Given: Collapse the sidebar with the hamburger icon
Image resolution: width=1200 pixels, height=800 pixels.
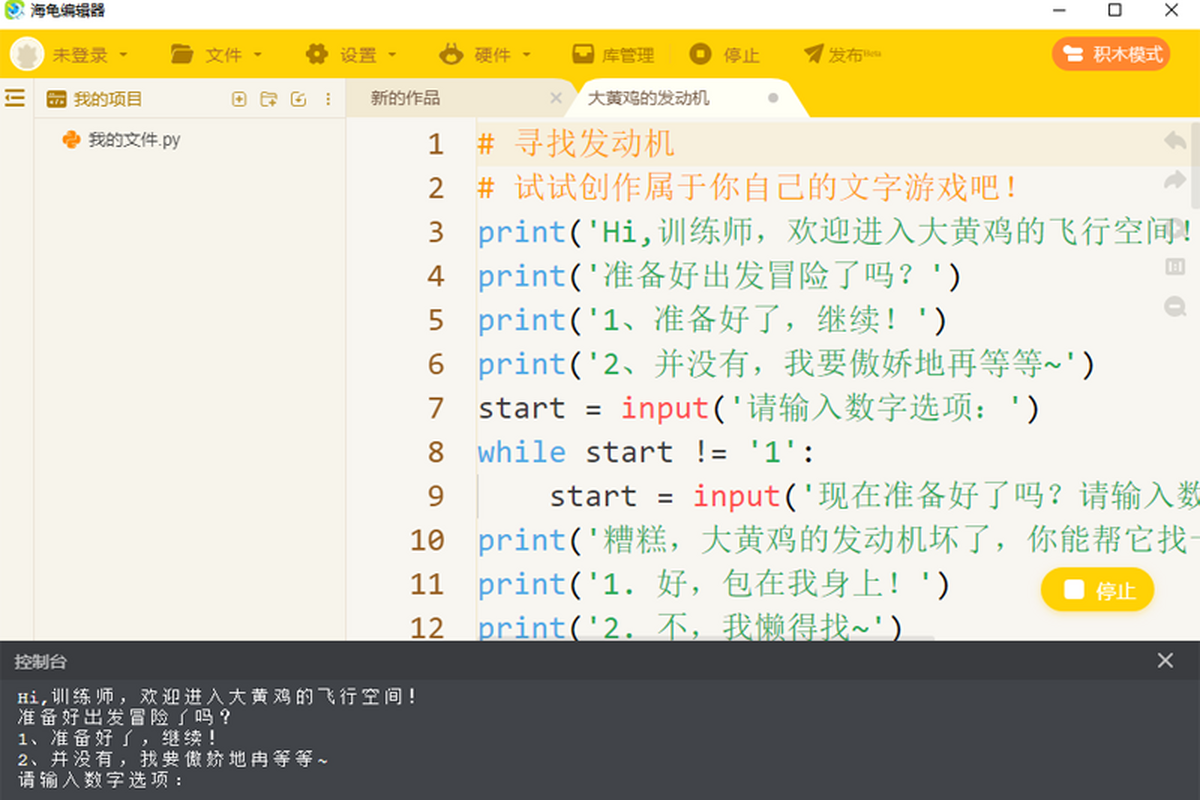Looking at the screenshot, I should [x=15, y=98].
